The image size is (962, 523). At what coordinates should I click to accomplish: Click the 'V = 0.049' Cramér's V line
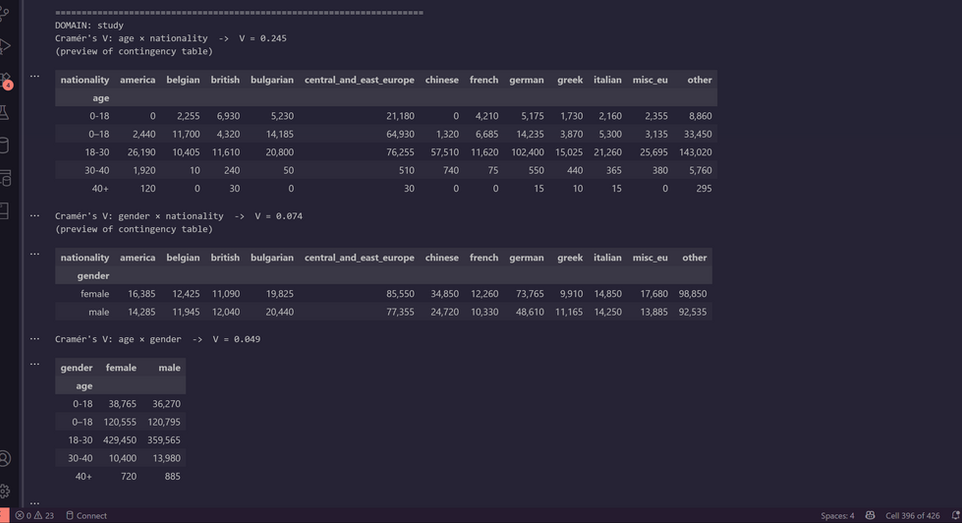[x=158, y=339]
